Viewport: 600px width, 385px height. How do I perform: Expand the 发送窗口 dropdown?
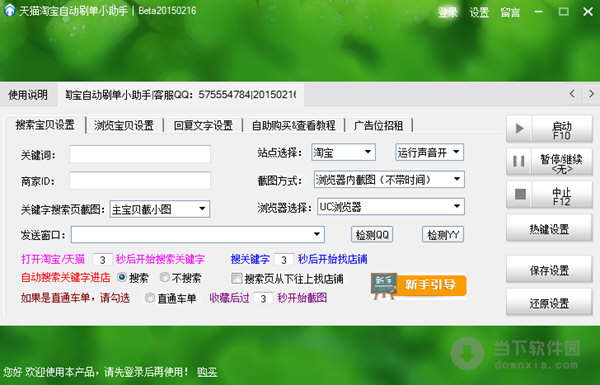click(x=197, y=234)
